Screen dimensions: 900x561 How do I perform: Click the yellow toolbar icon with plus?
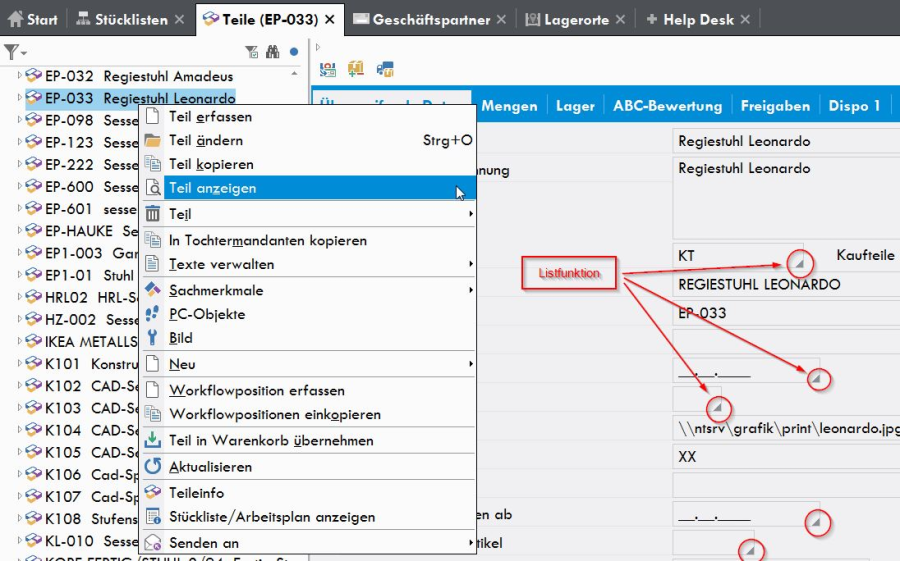tap(356, 69)
